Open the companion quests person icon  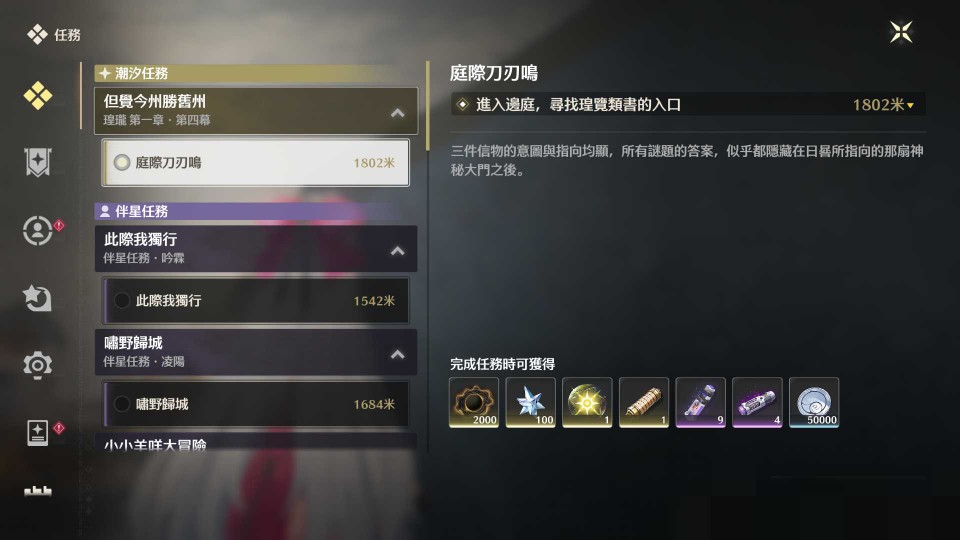point(38,231)
